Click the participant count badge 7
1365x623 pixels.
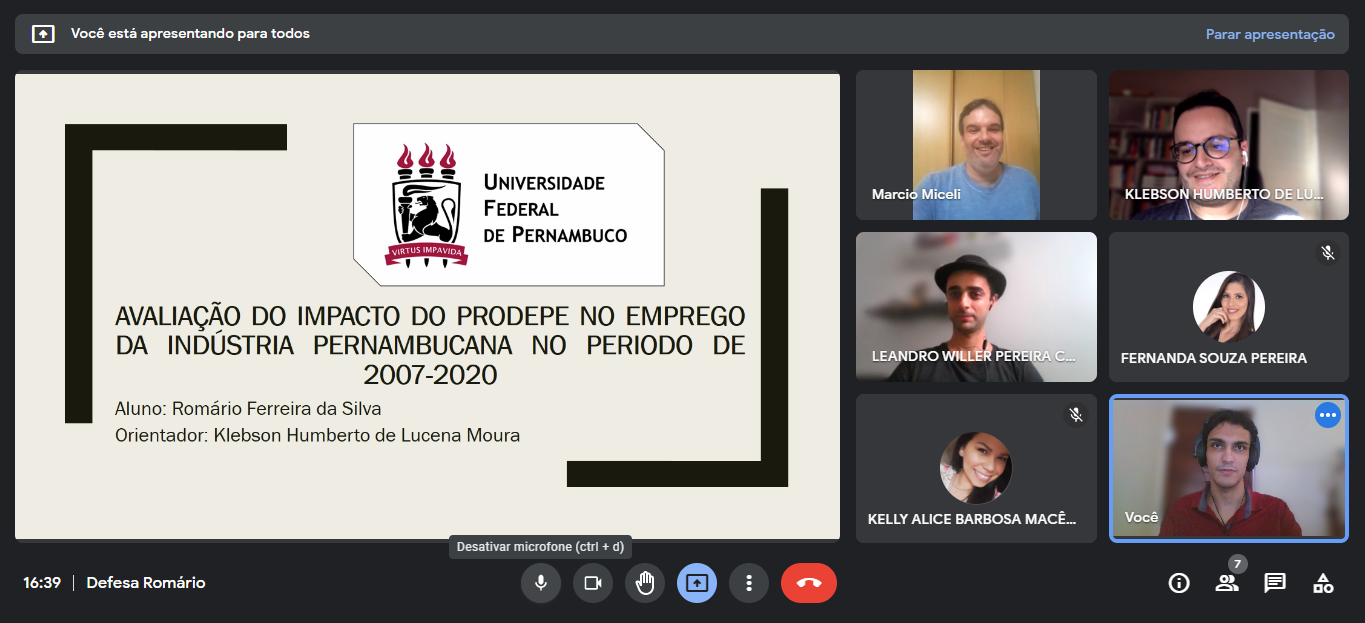[1238, 563]
